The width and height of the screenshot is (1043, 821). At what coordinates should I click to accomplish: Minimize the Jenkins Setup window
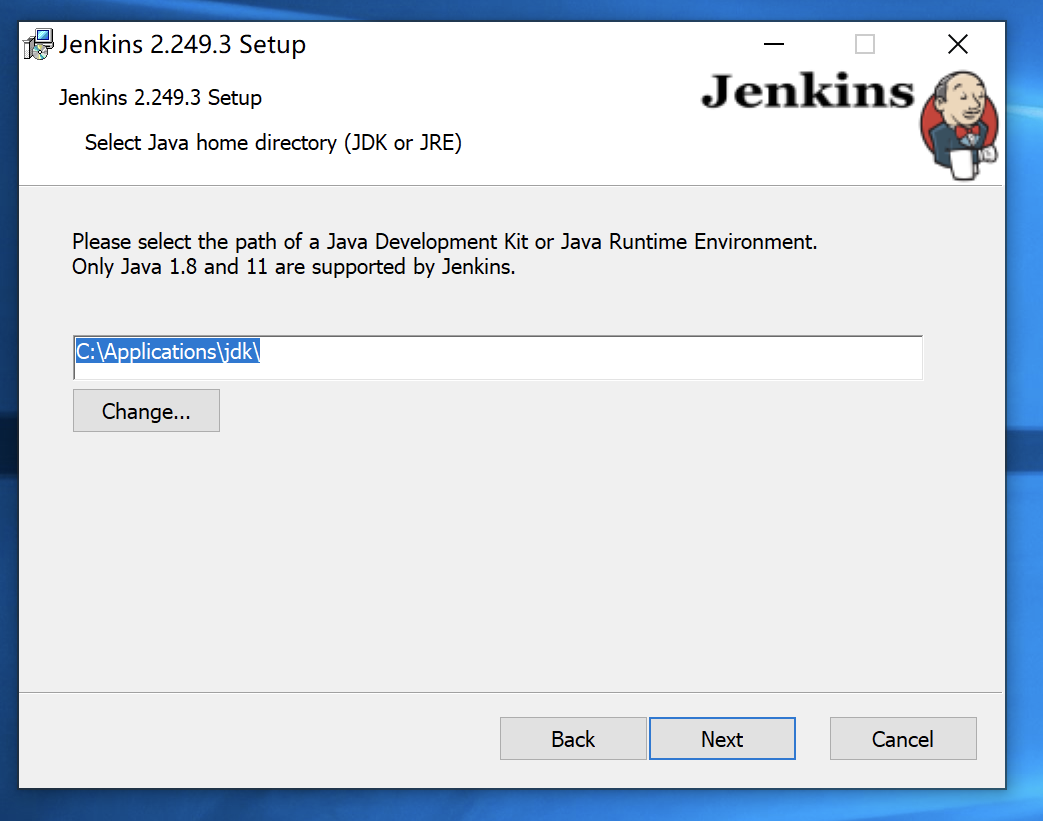coord(774,45)
